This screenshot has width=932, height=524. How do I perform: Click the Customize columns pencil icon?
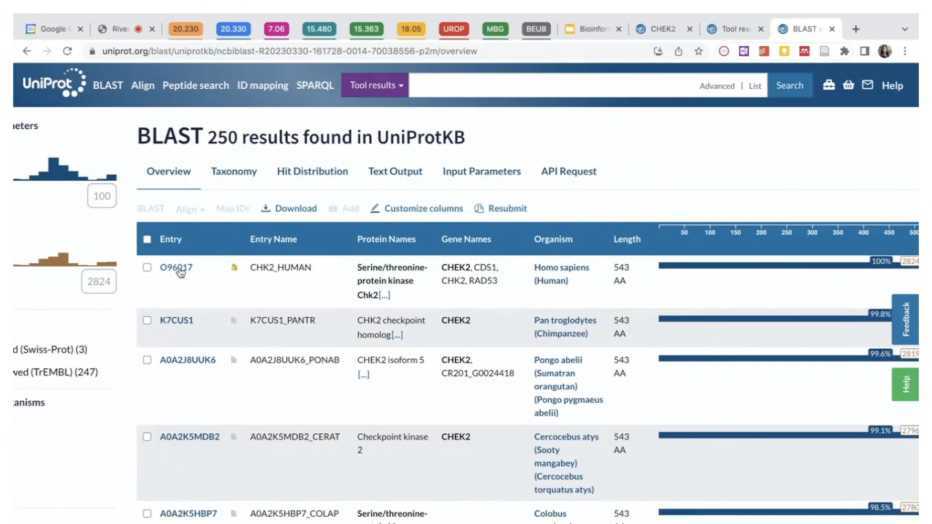[x=375, y=209]
